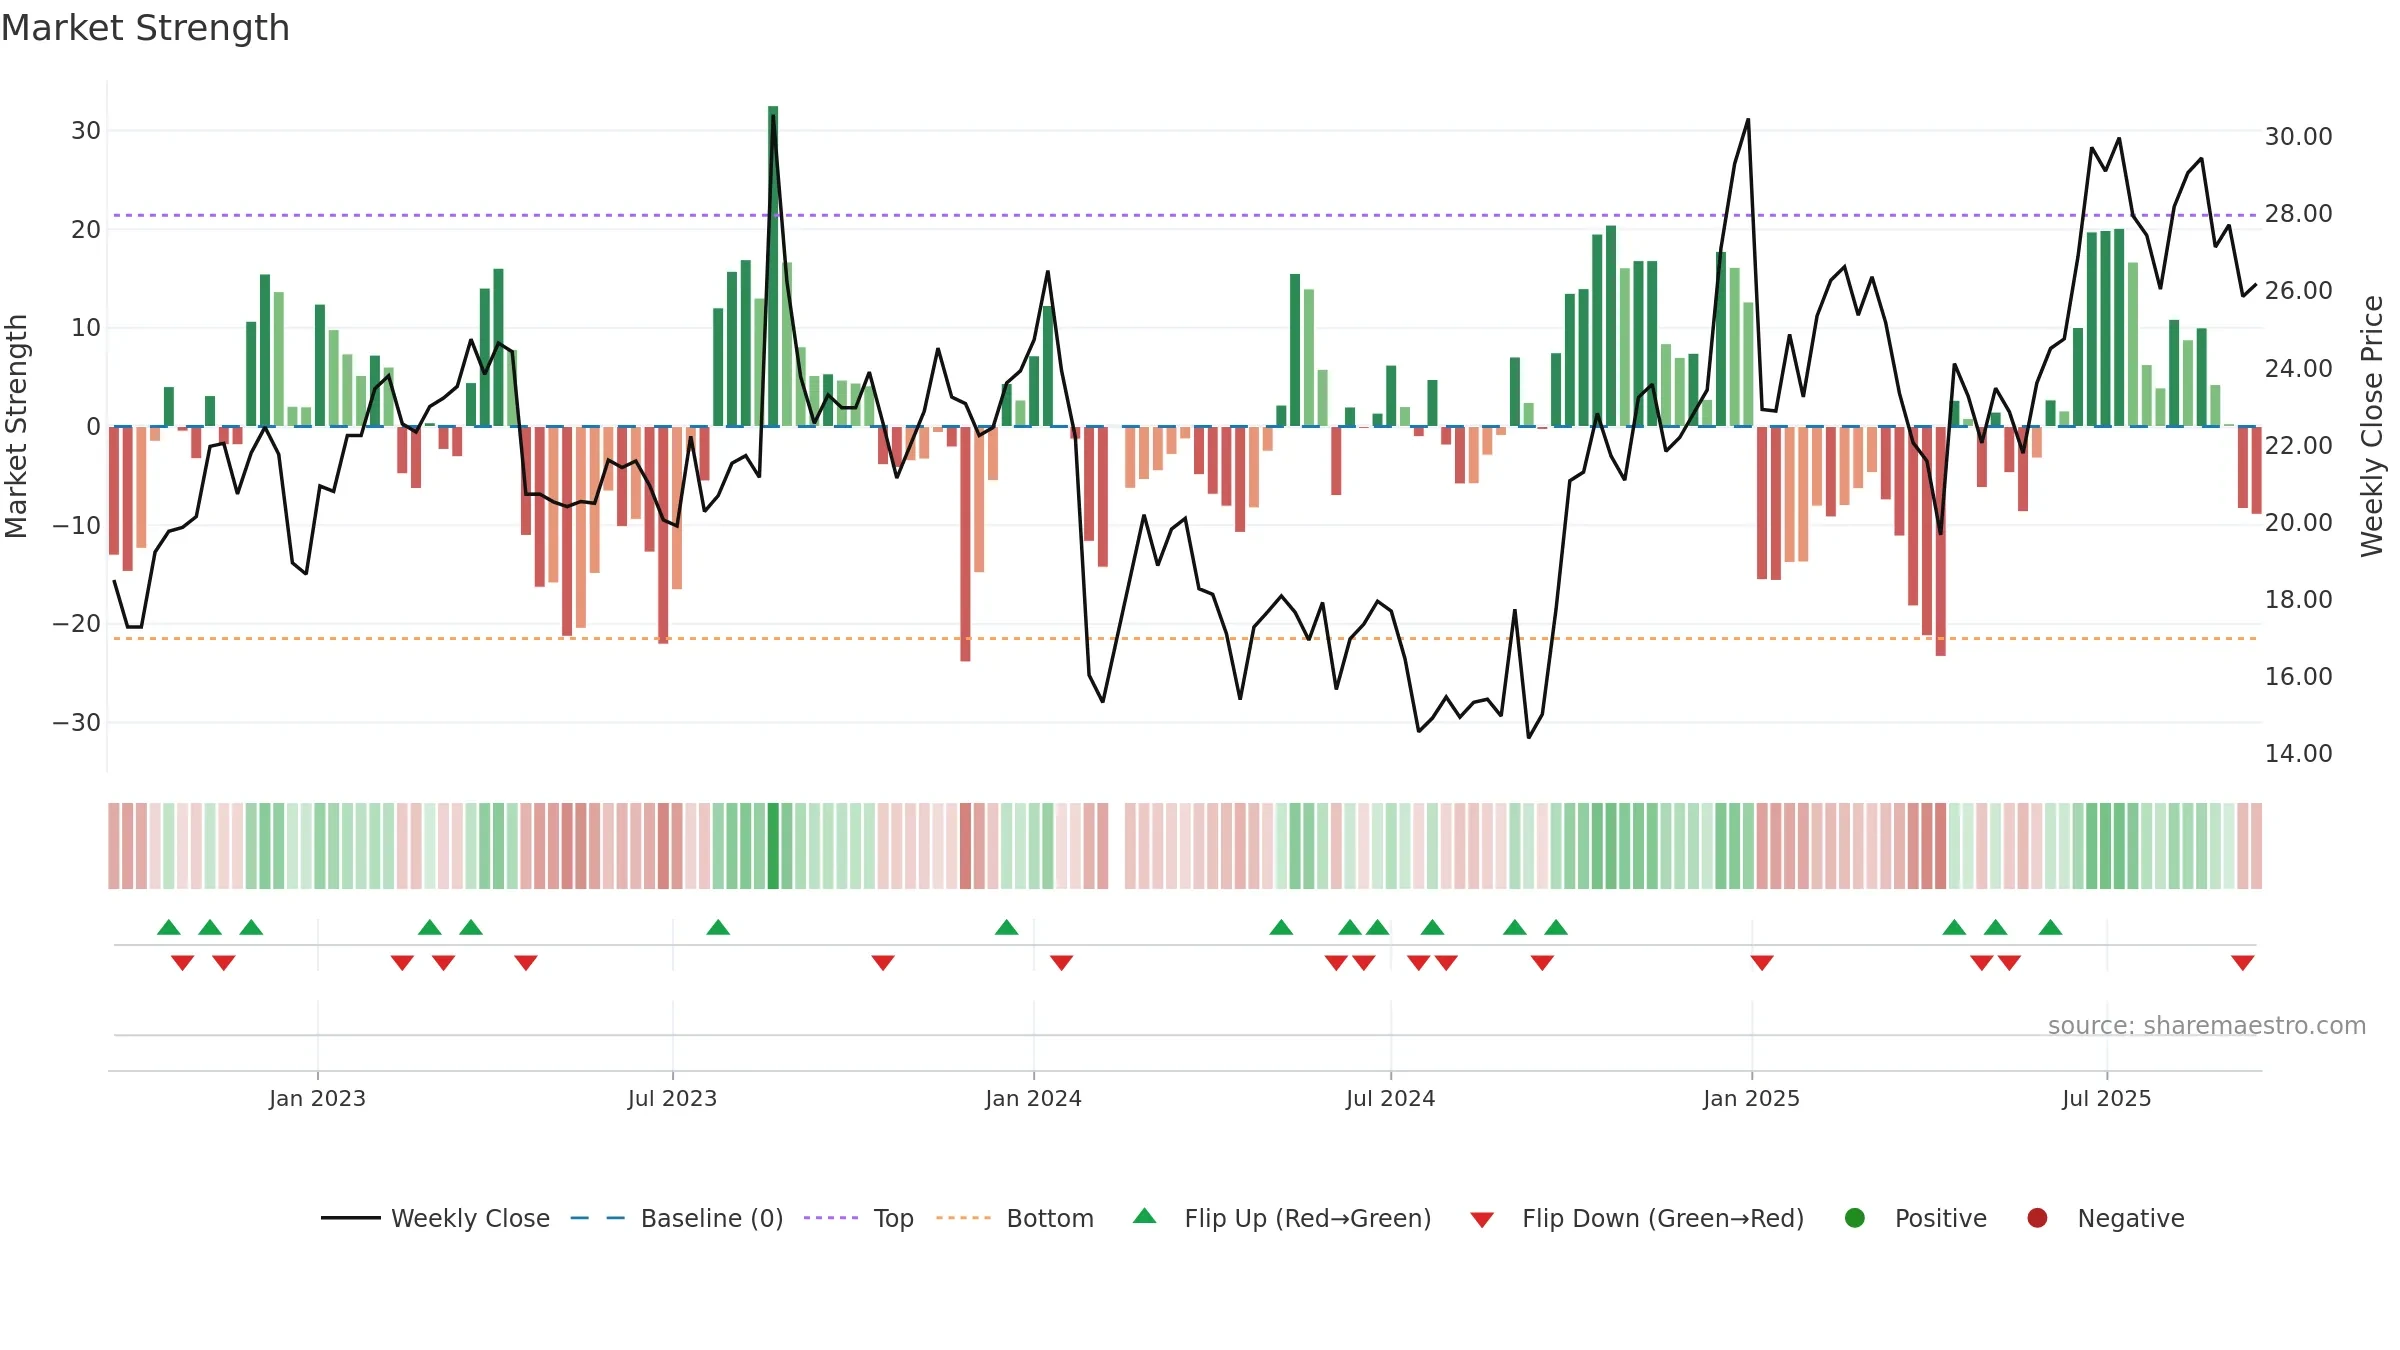2400x1350 pixels.
Task: Toggle the Top threshold legend entry
Action: 859,1218
